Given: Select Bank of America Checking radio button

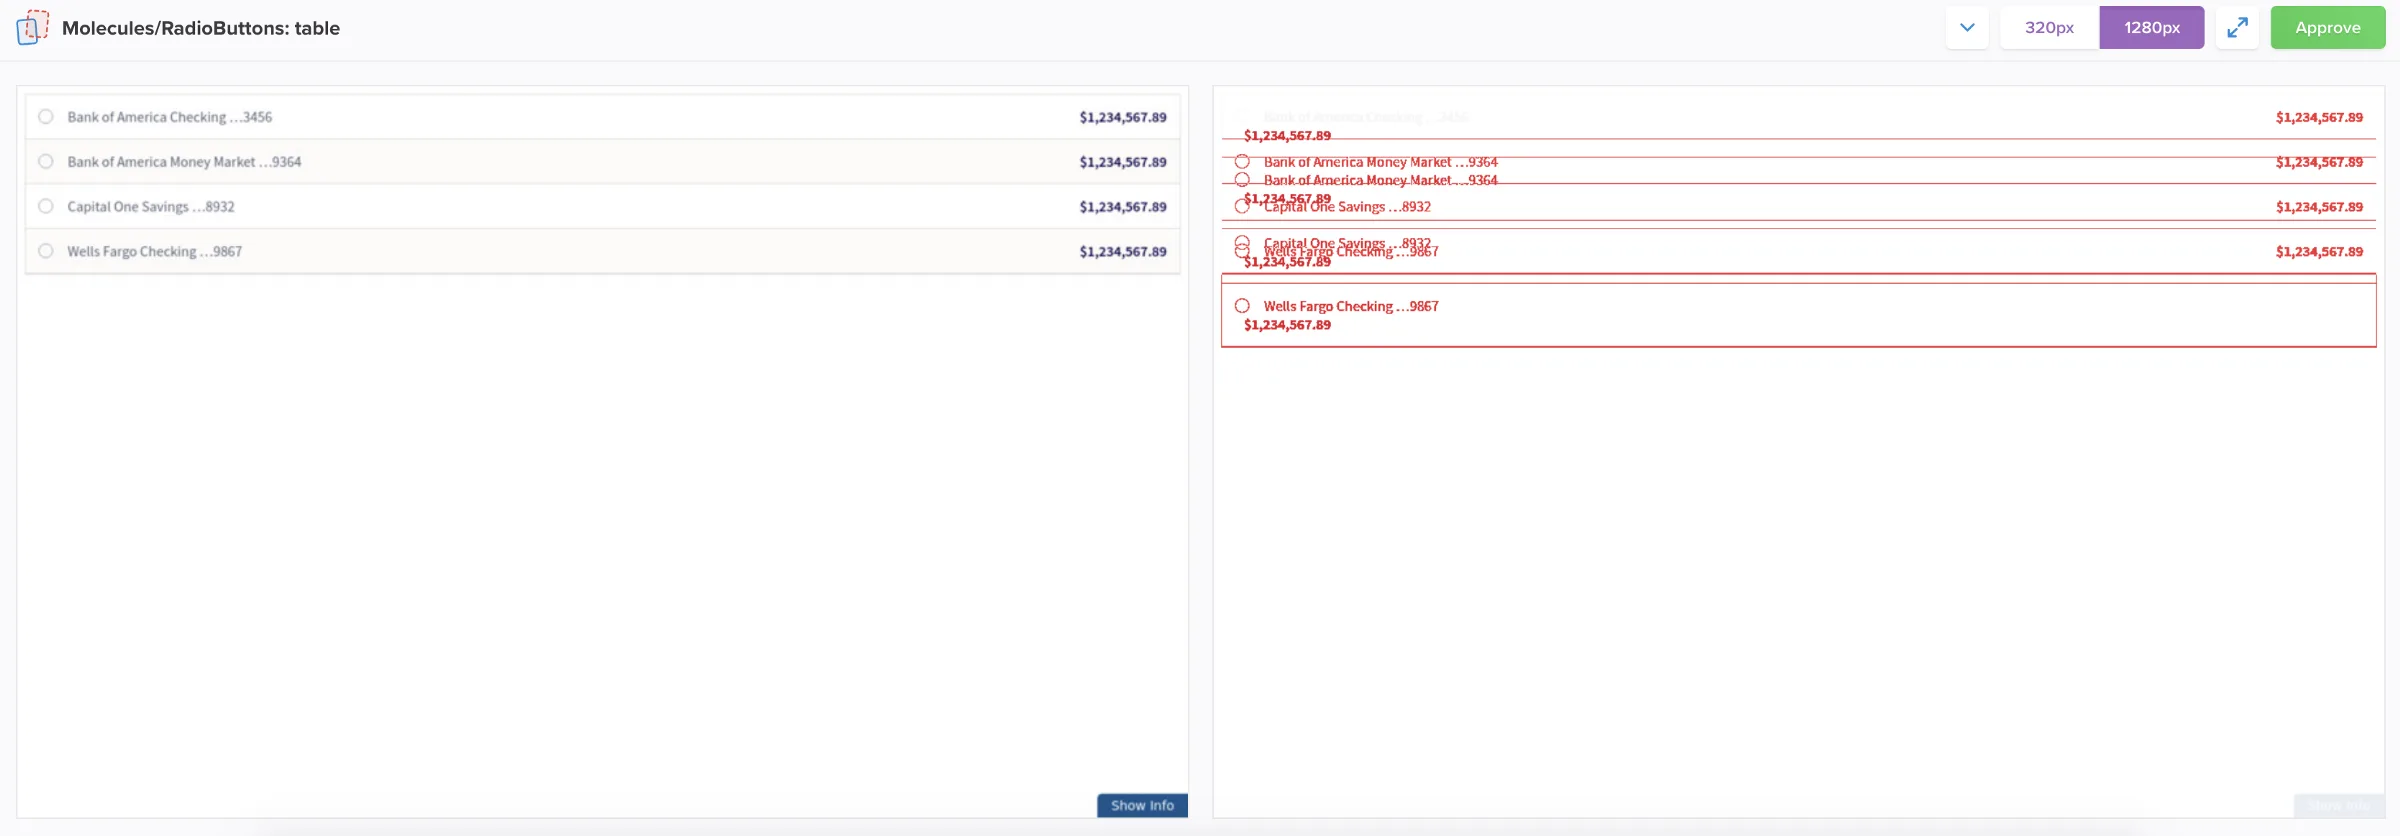Looking at the screenshot, I should pyautogui.click(x=46, y=117).
